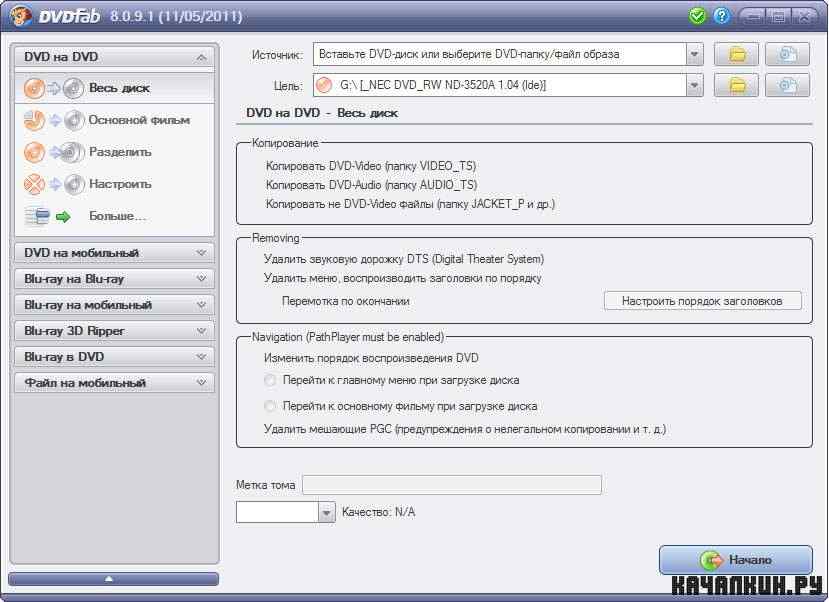Click option Изменить порядок воспроизведения DVD

(x=371, y=358)
